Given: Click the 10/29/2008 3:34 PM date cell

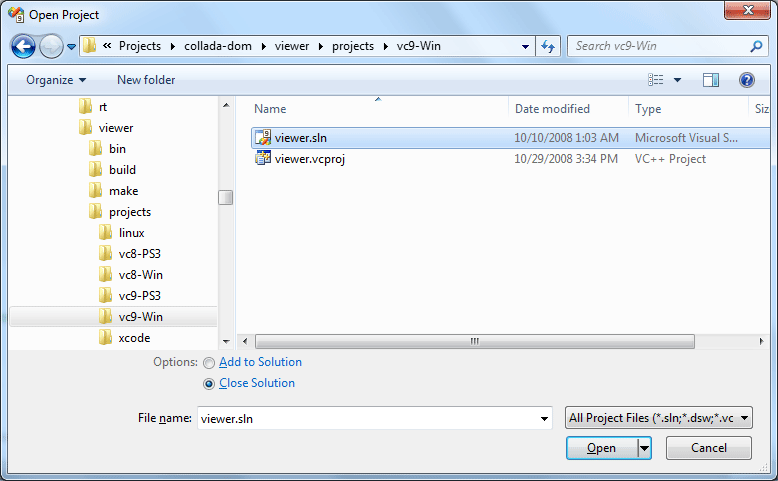Looking at the screenshot, I should (x=566, y=159).
